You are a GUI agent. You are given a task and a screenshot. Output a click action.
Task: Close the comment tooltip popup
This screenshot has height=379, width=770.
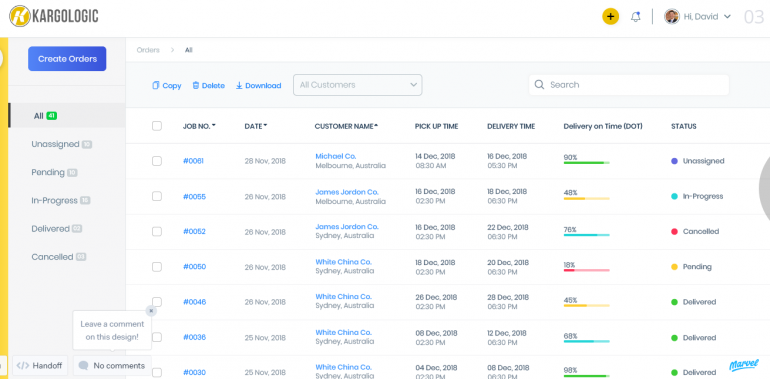tap(151, 311)
